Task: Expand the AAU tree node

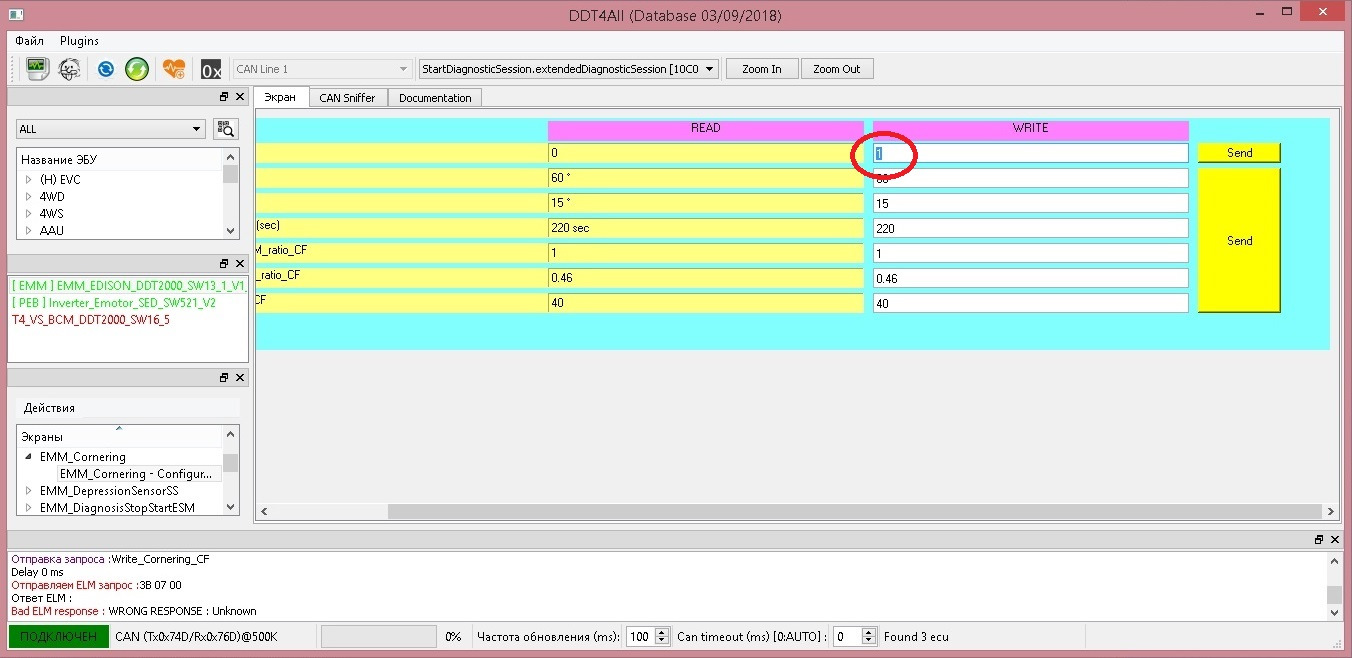Action: point(29,231)
